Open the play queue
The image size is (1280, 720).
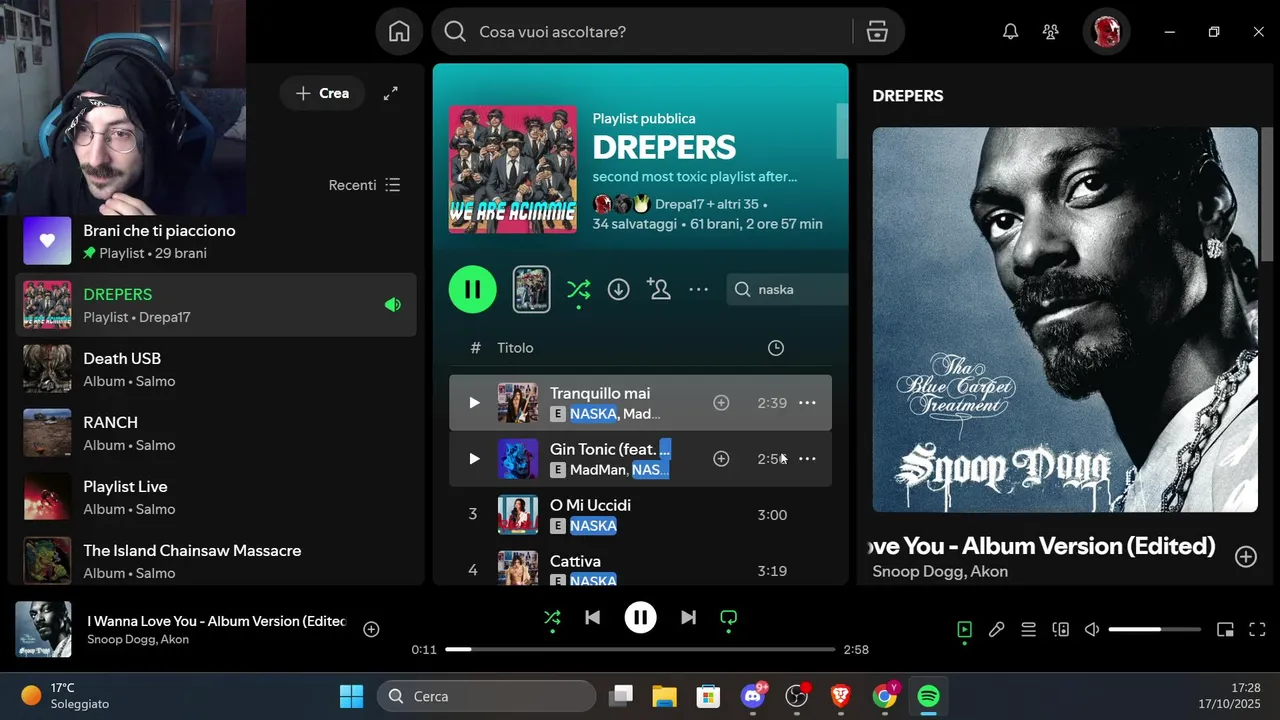[1028, 629]
